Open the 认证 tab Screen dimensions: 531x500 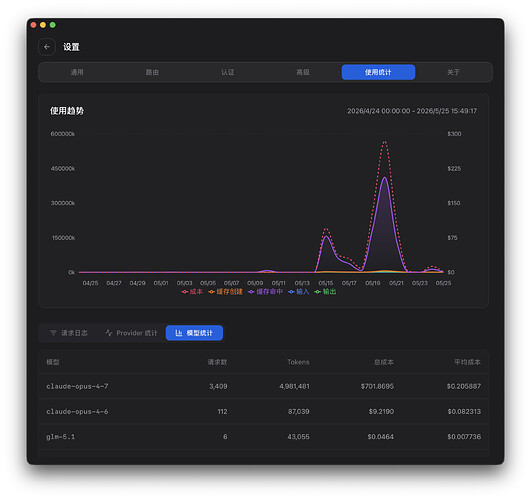click(x=228, y=72)
